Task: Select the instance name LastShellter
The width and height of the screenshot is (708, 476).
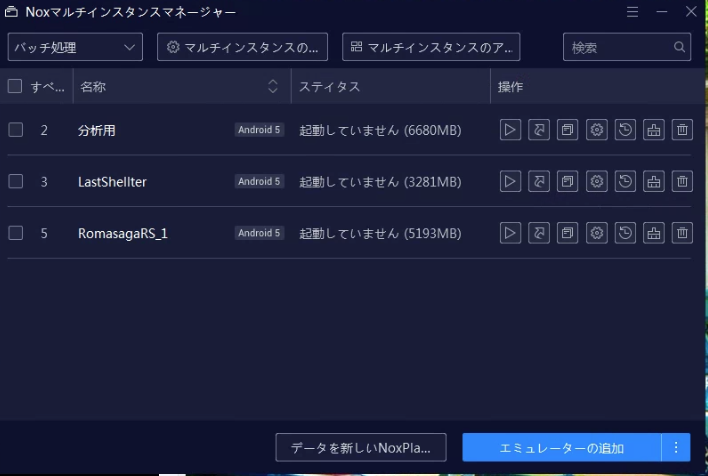Action: (x=112, y=182)
